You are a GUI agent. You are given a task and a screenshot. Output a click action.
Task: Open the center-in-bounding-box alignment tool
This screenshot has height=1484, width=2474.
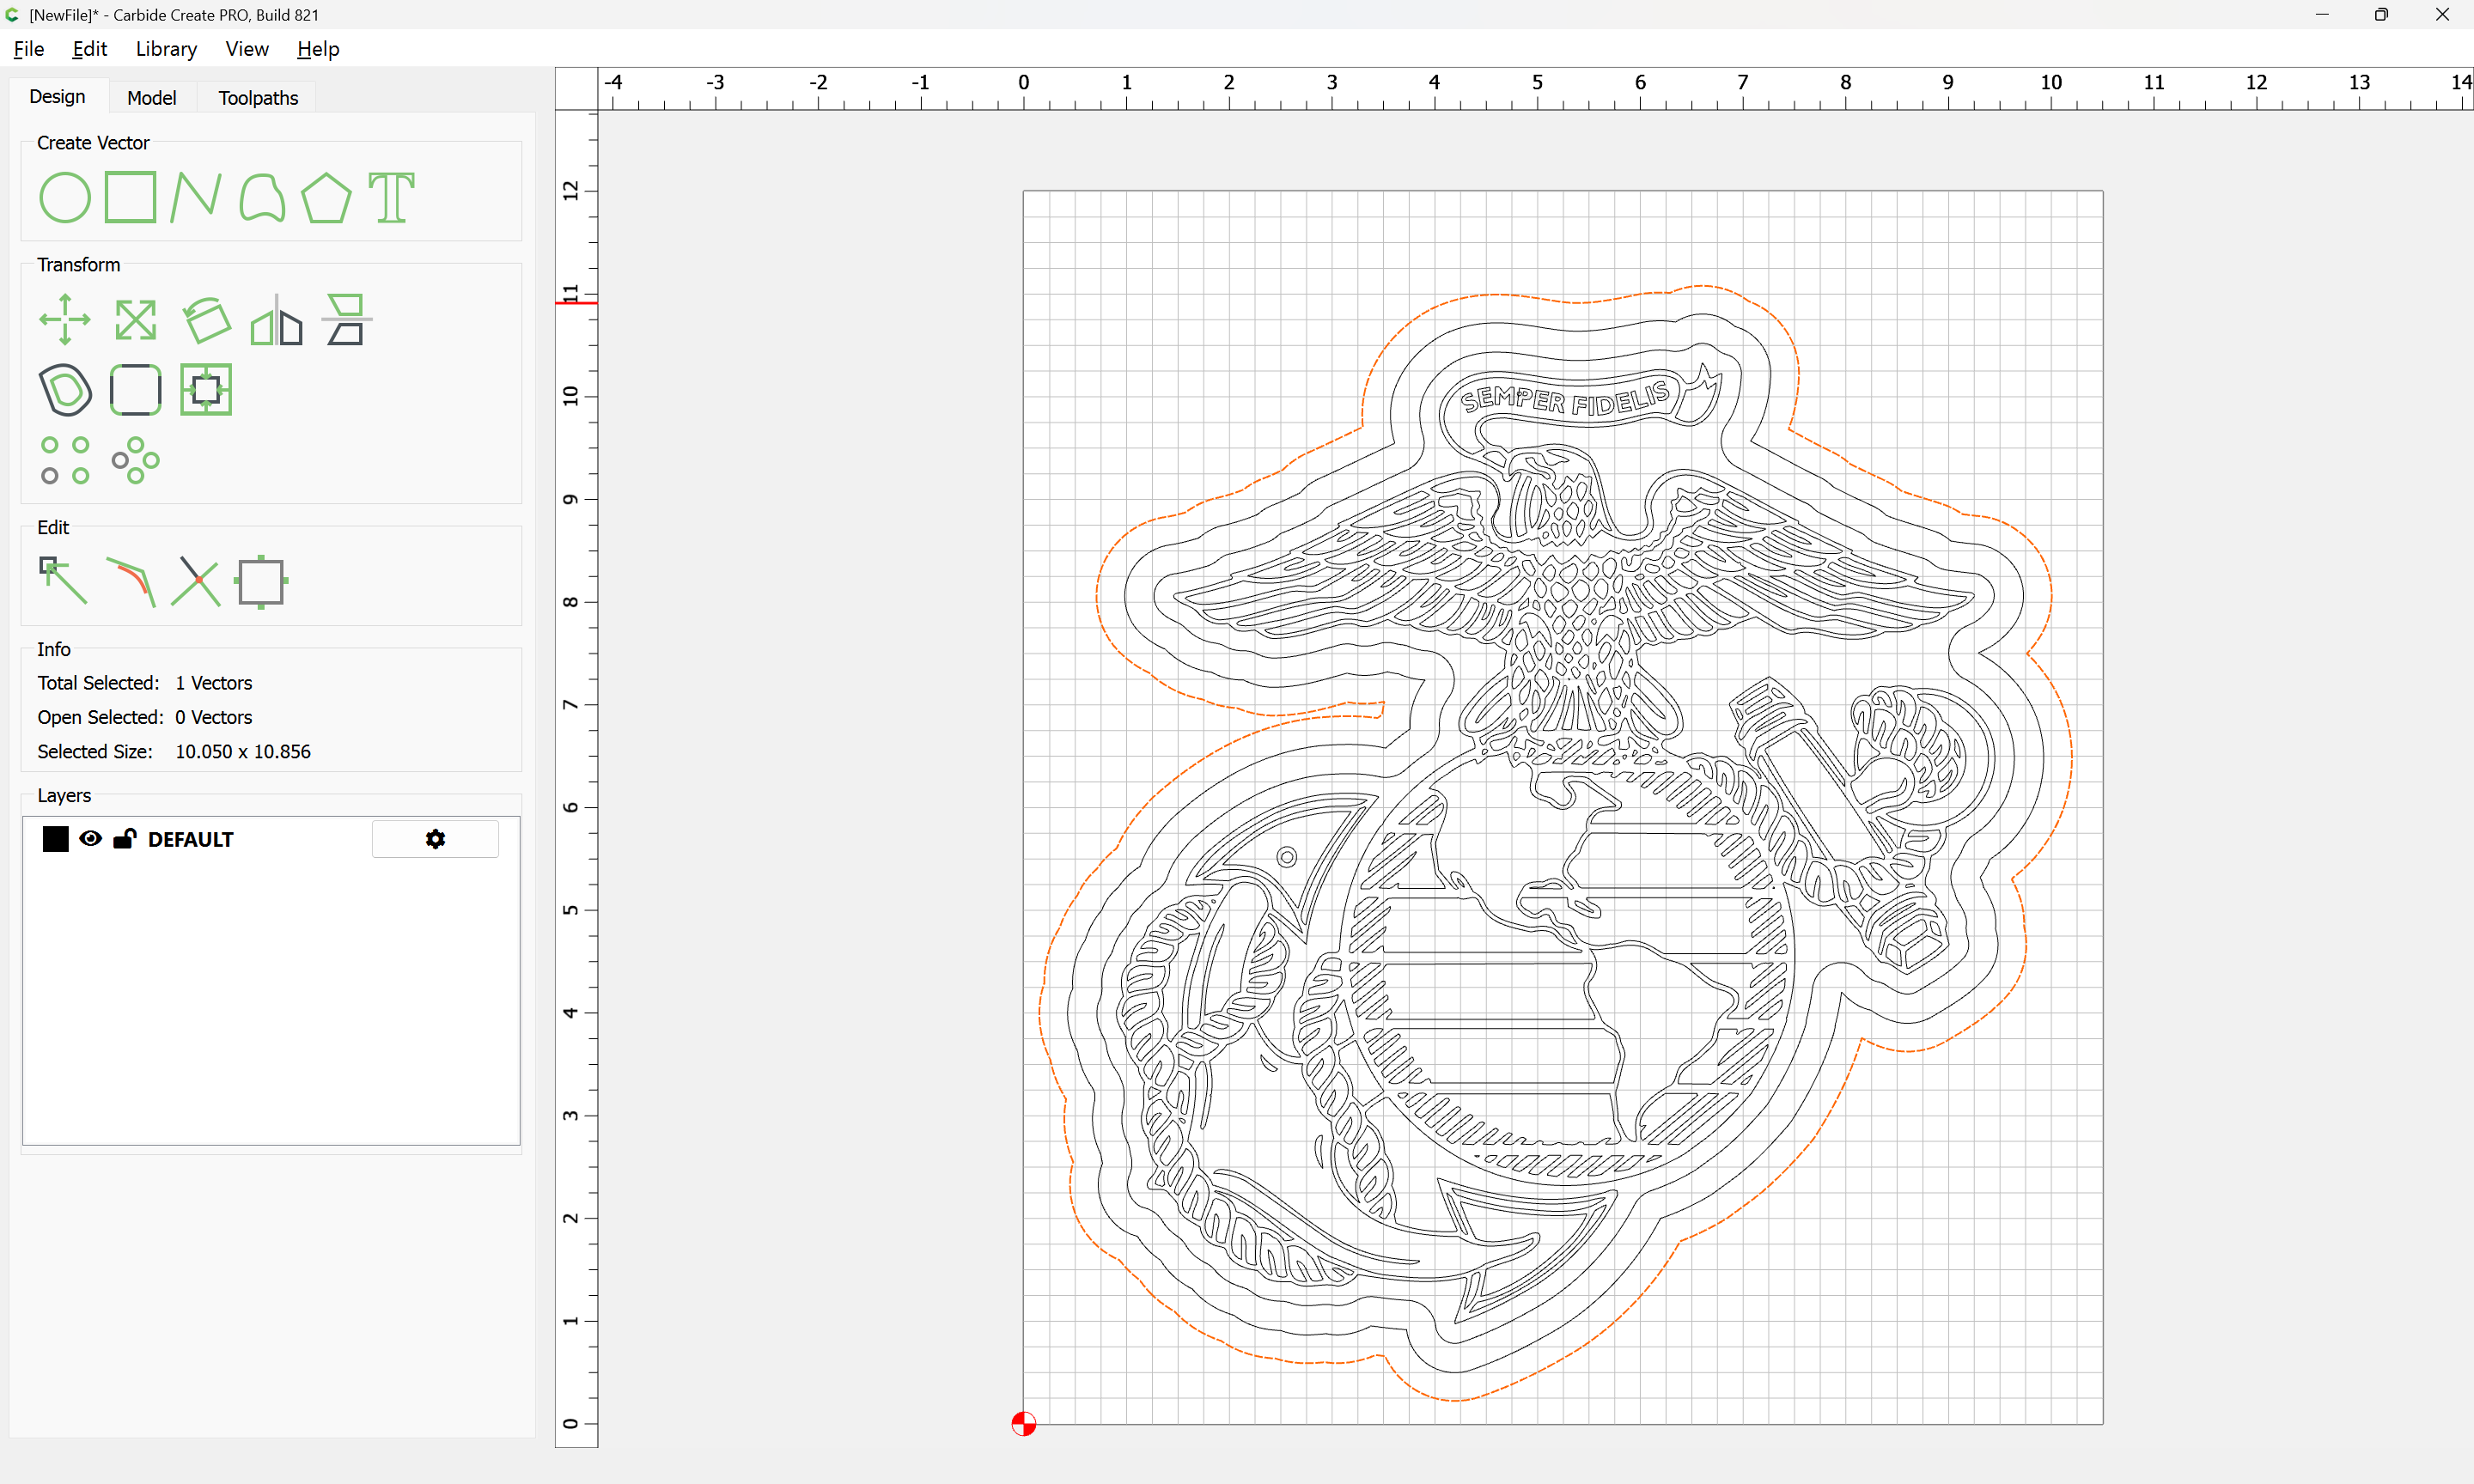[x=206, y=390]
